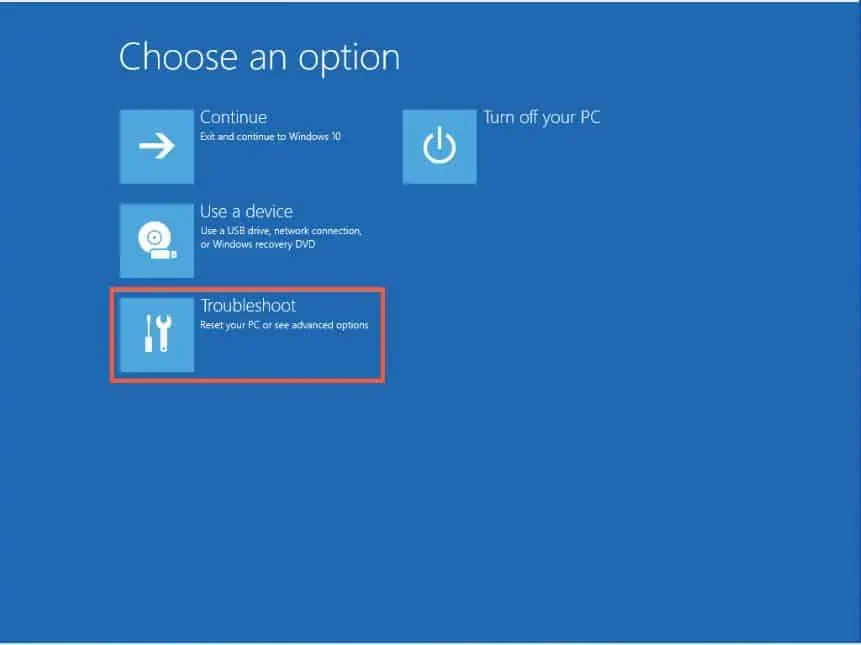Viewport: 861px width, 645px height.
Task: Click 'Reset your PC or see advanced options' text
Action: [x=284, y=325]
